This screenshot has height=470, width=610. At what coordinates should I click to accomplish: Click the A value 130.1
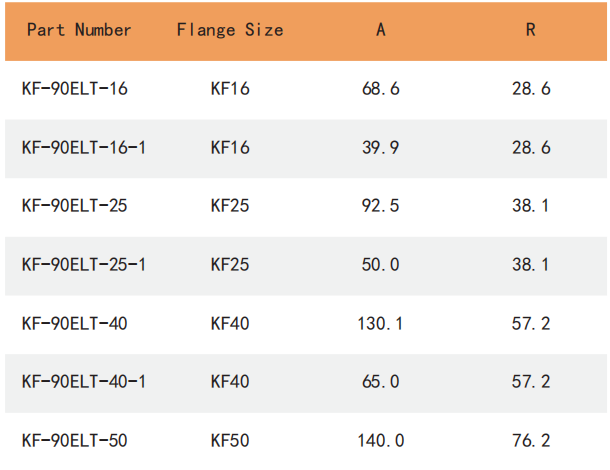381,324
